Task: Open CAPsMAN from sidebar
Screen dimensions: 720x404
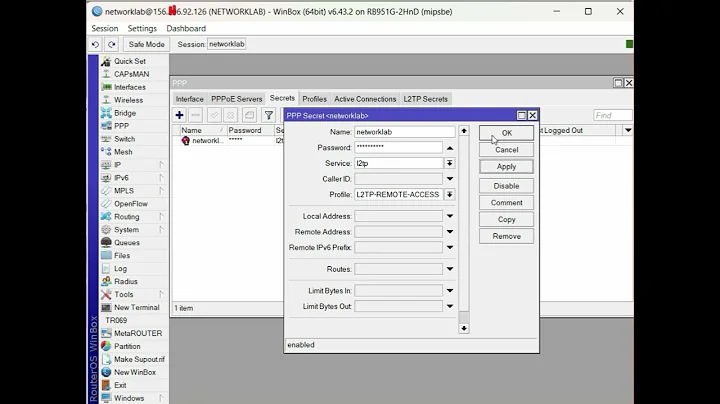Action: pos(131,74)
